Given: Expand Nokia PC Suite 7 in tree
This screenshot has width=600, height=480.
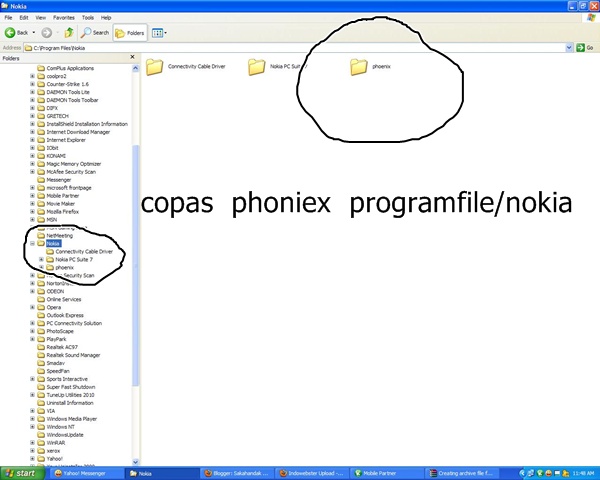Looking at the screenshot, I should click(42, 260).
